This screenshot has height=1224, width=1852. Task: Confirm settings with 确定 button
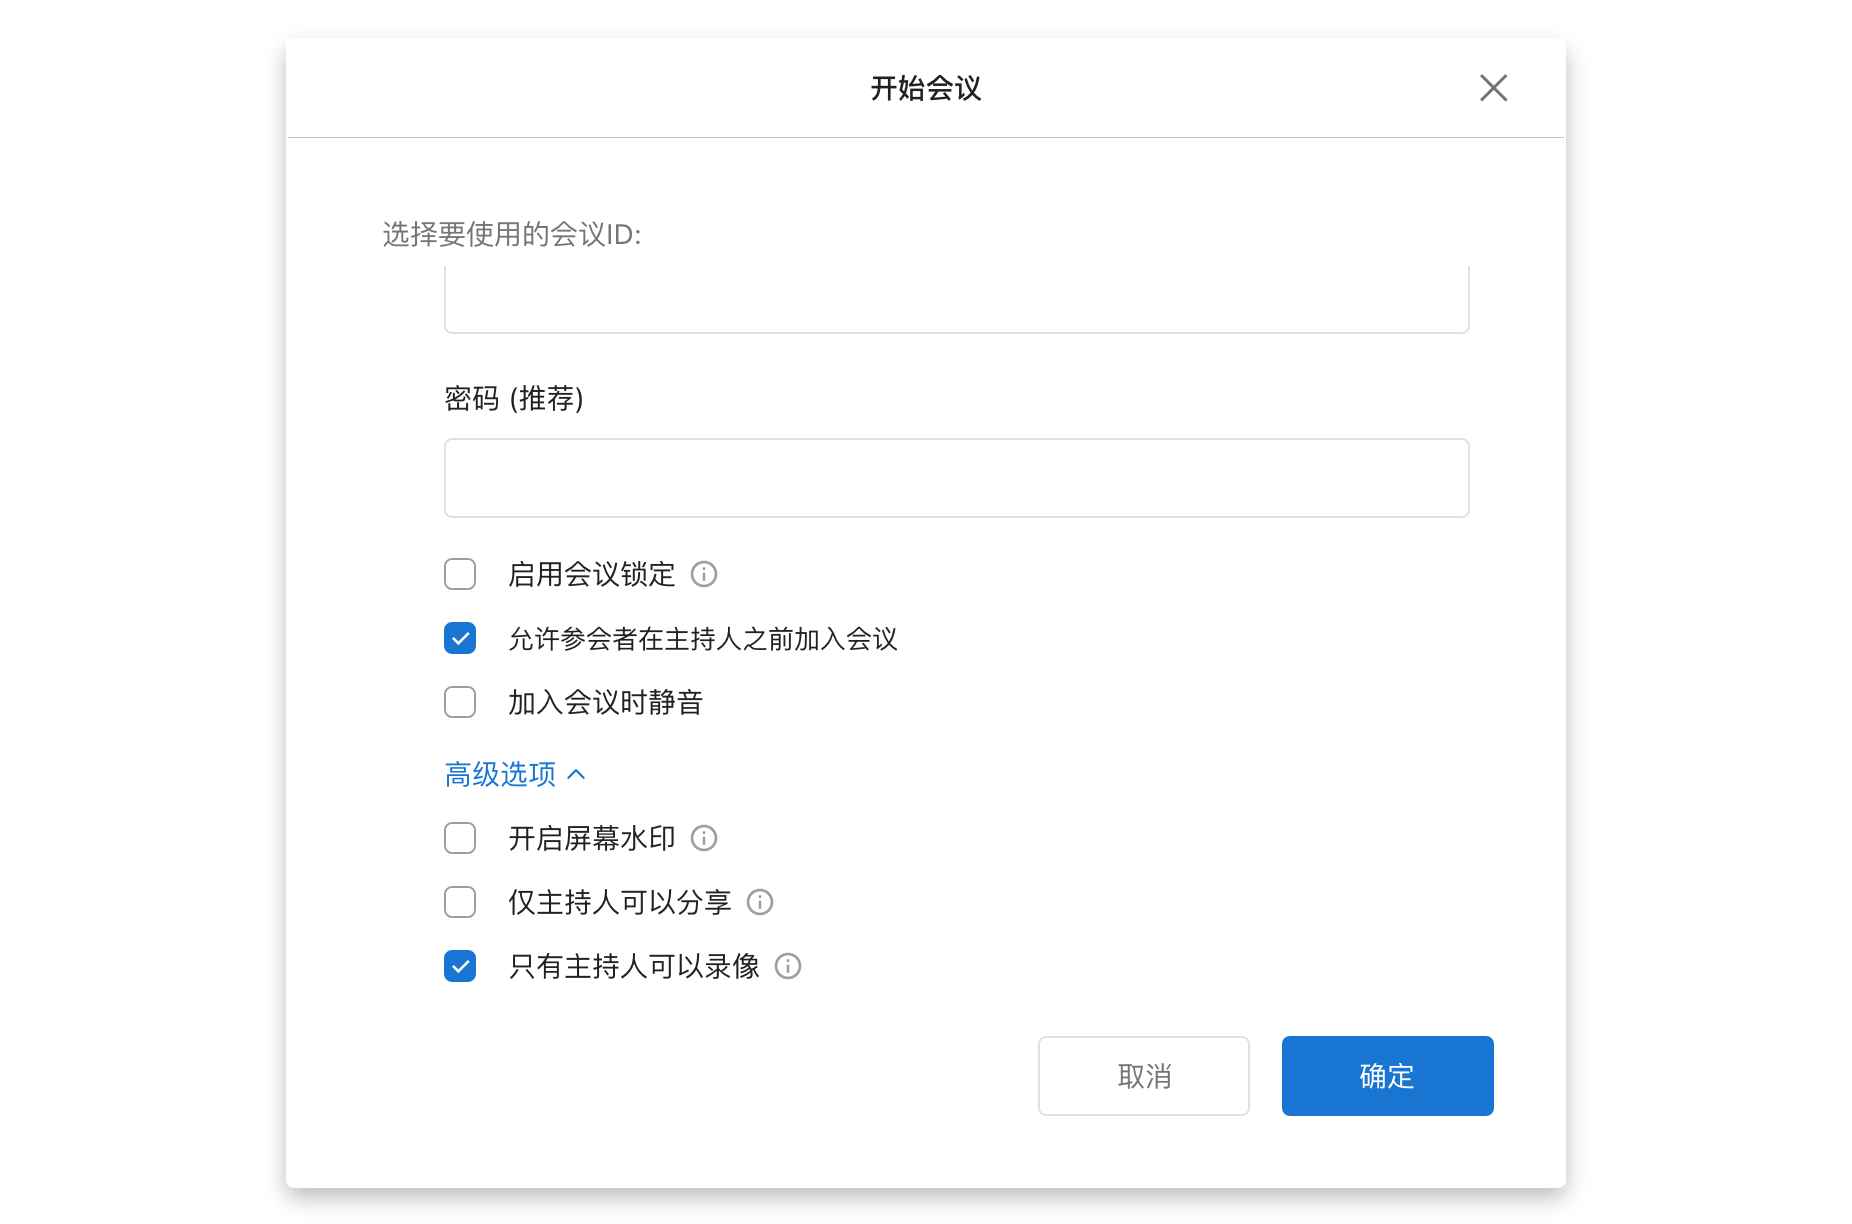(1387, 1076)
